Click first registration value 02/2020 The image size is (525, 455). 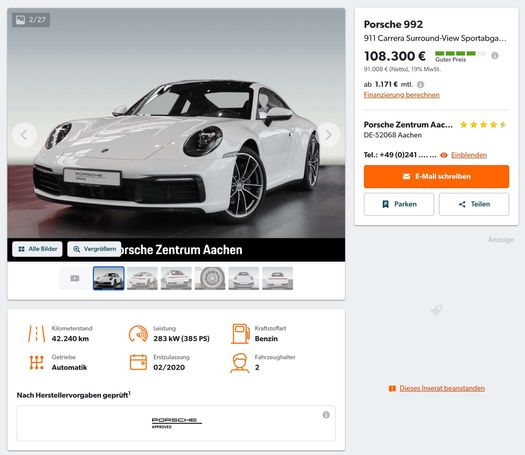[x=169, y=368]
